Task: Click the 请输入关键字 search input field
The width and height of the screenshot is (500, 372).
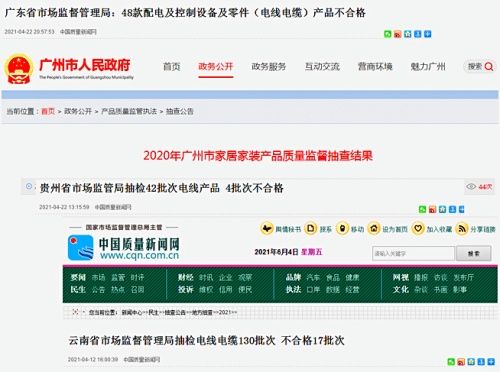Action: tap(413, 253)
